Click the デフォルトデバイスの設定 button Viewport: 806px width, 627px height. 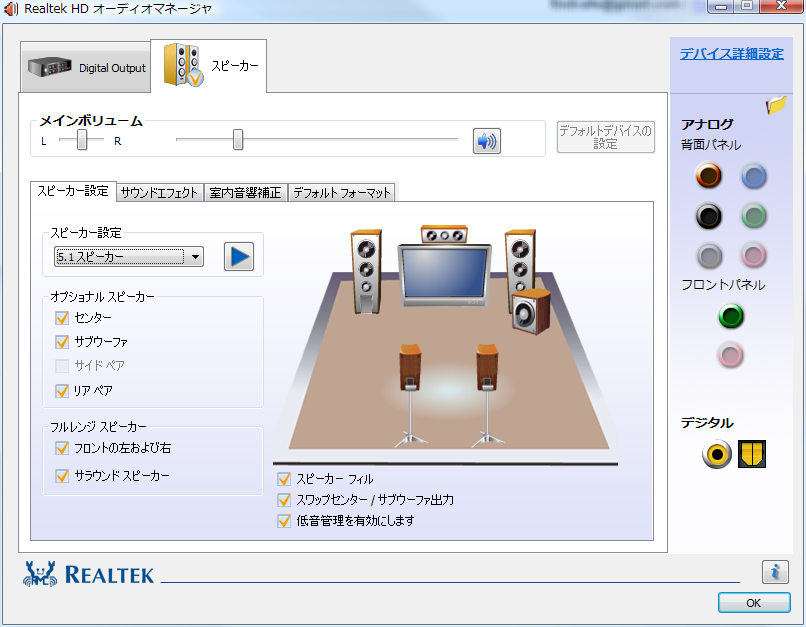click(x=606, y=137)
